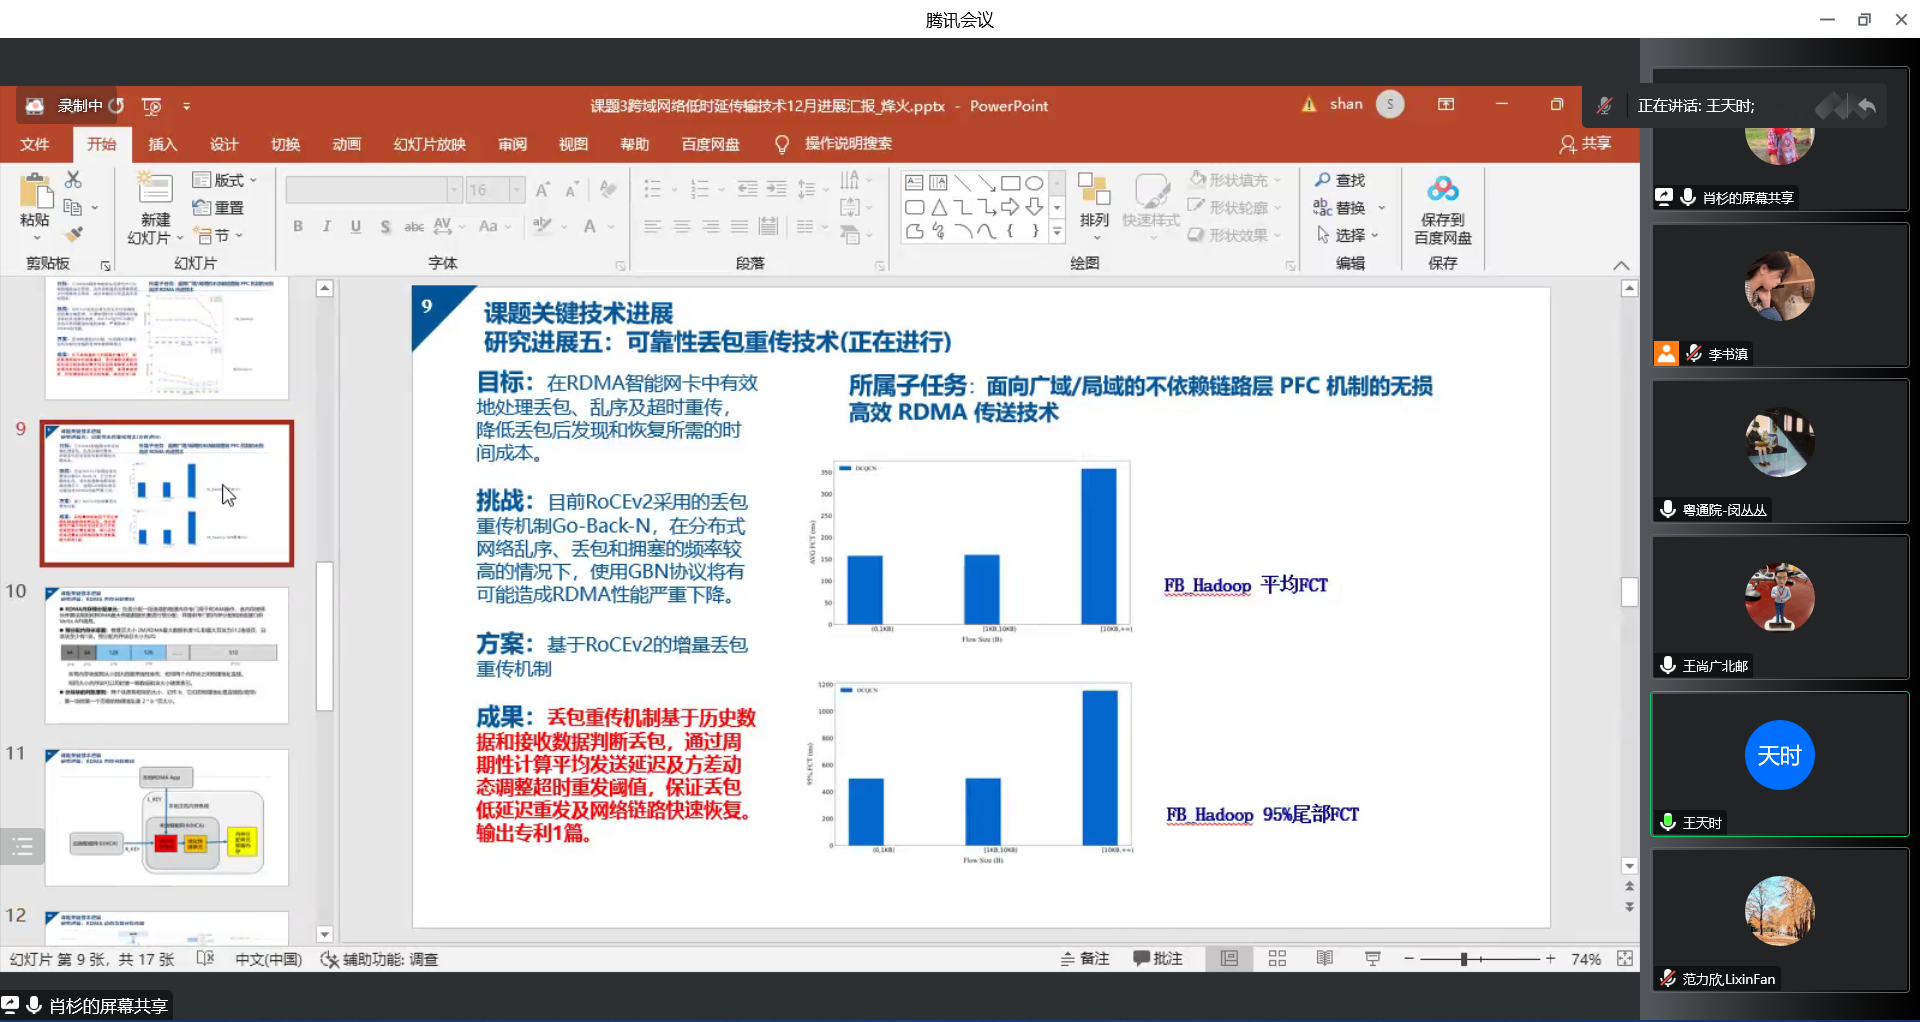Click the 排列 arrange icon

pos(1094,189)
